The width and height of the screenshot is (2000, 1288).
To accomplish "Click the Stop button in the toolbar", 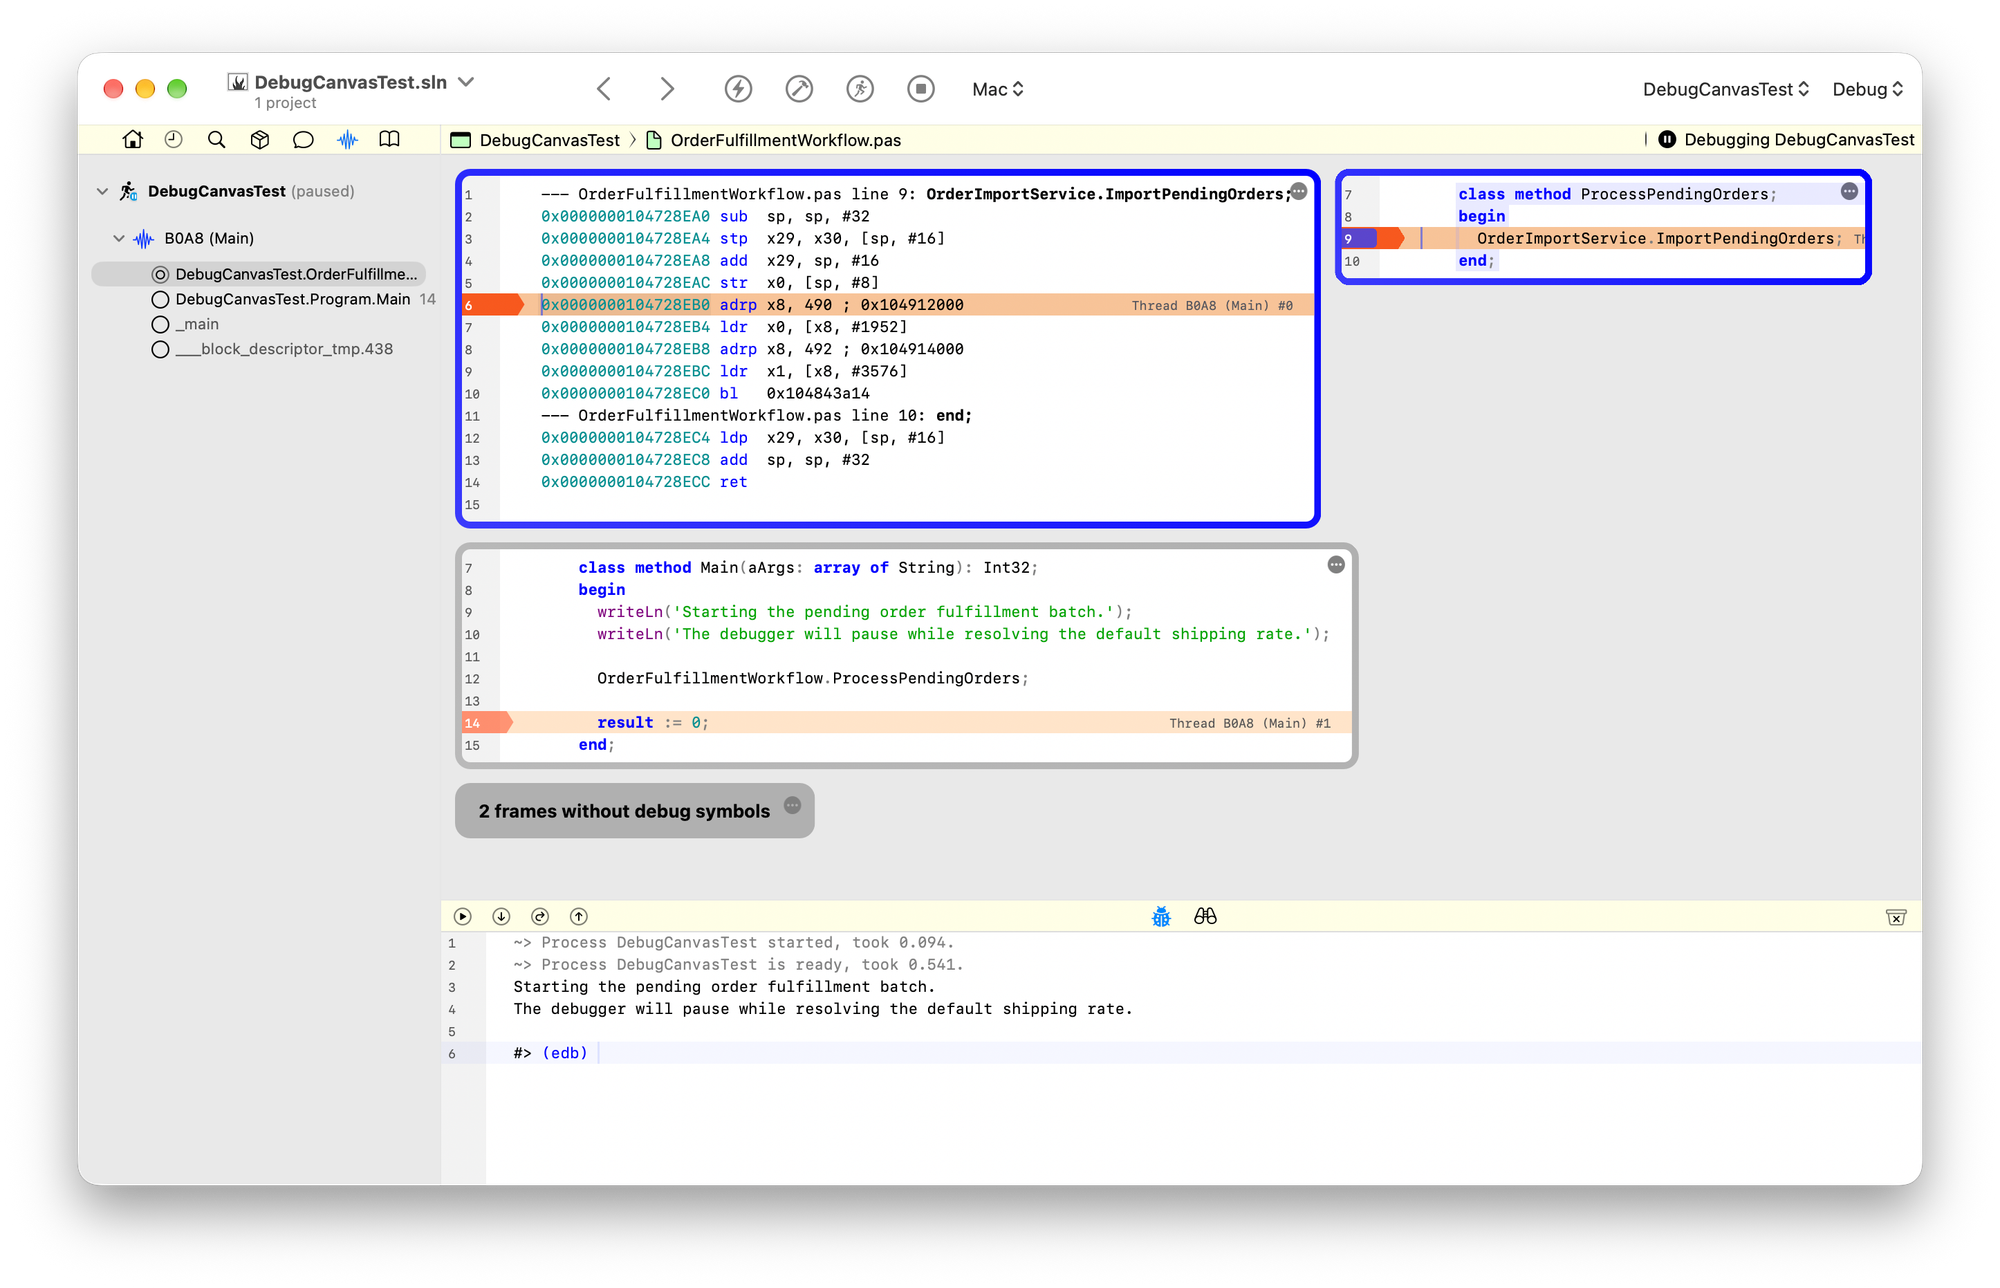I will (921, 89).
